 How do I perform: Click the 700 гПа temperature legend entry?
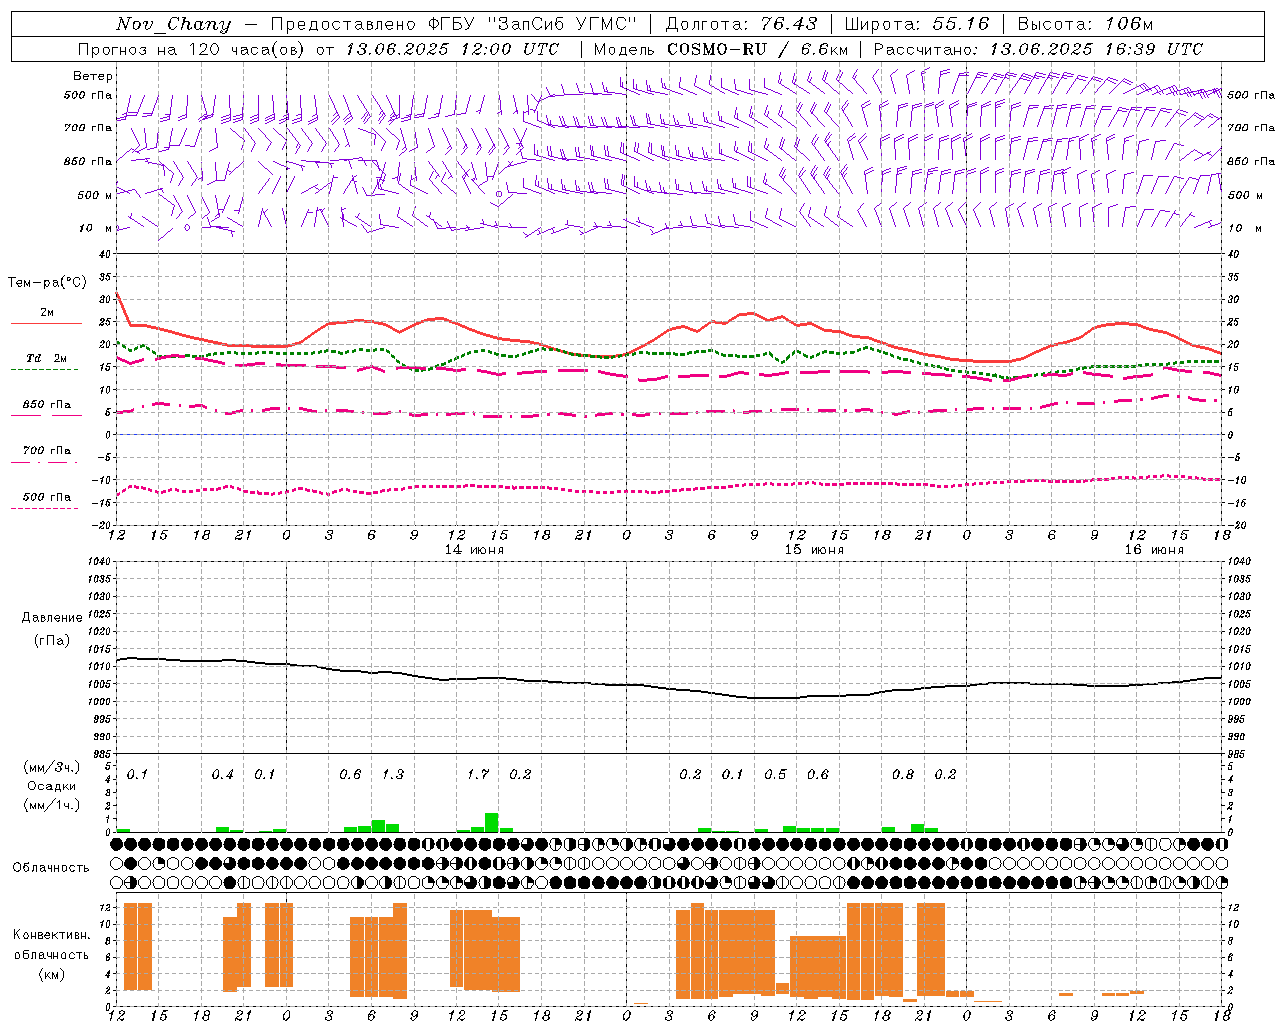point(46,451)
